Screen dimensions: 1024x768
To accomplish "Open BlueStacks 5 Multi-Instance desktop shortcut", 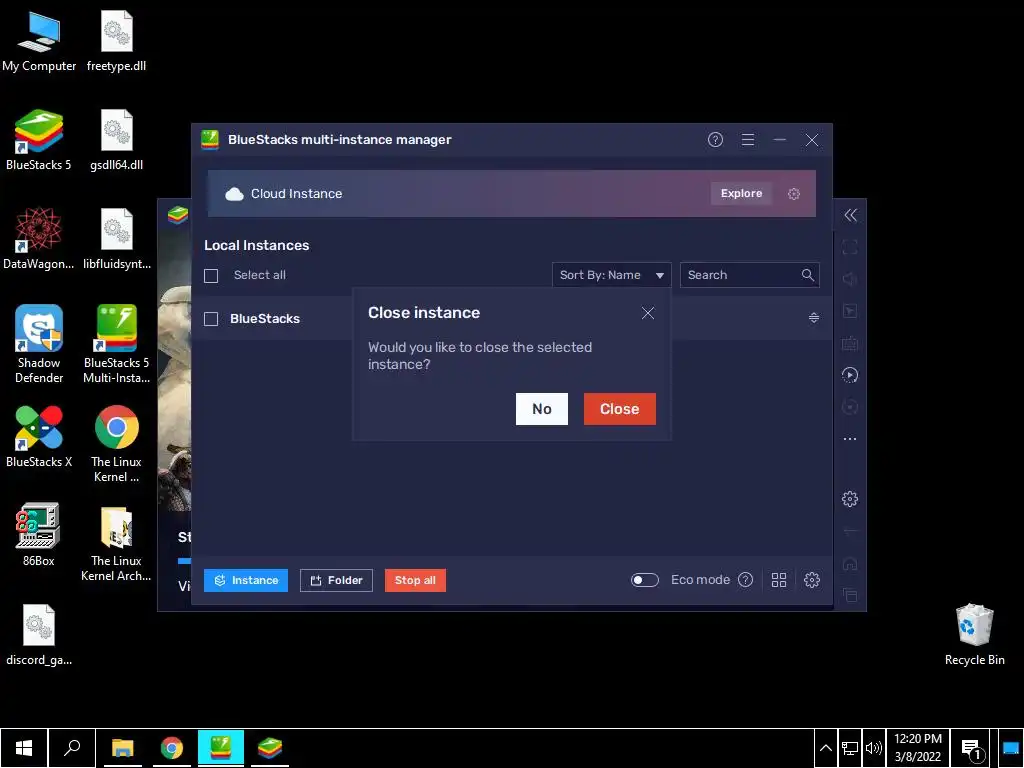I will coord(116,344).
